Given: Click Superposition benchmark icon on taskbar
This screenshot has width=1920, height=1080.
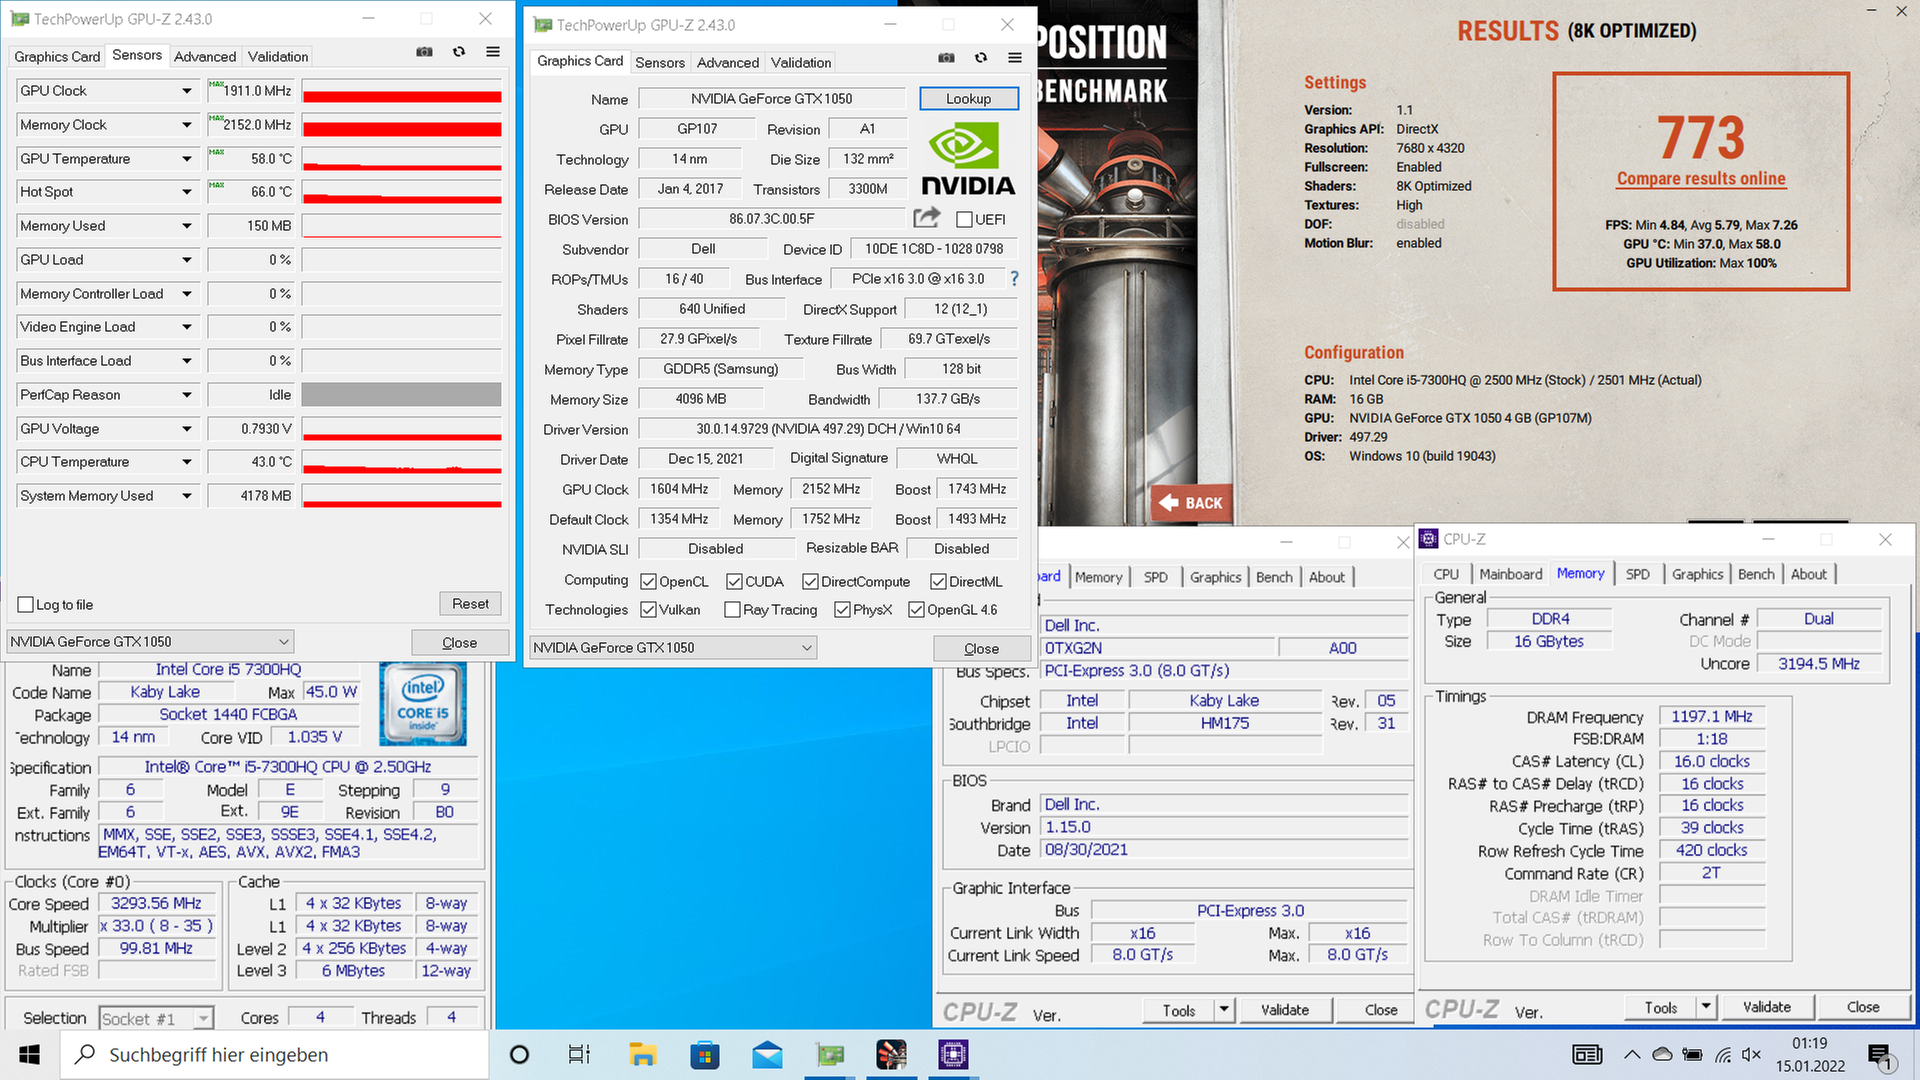Looking at the screenshot, I should (x=891, y=1055).
